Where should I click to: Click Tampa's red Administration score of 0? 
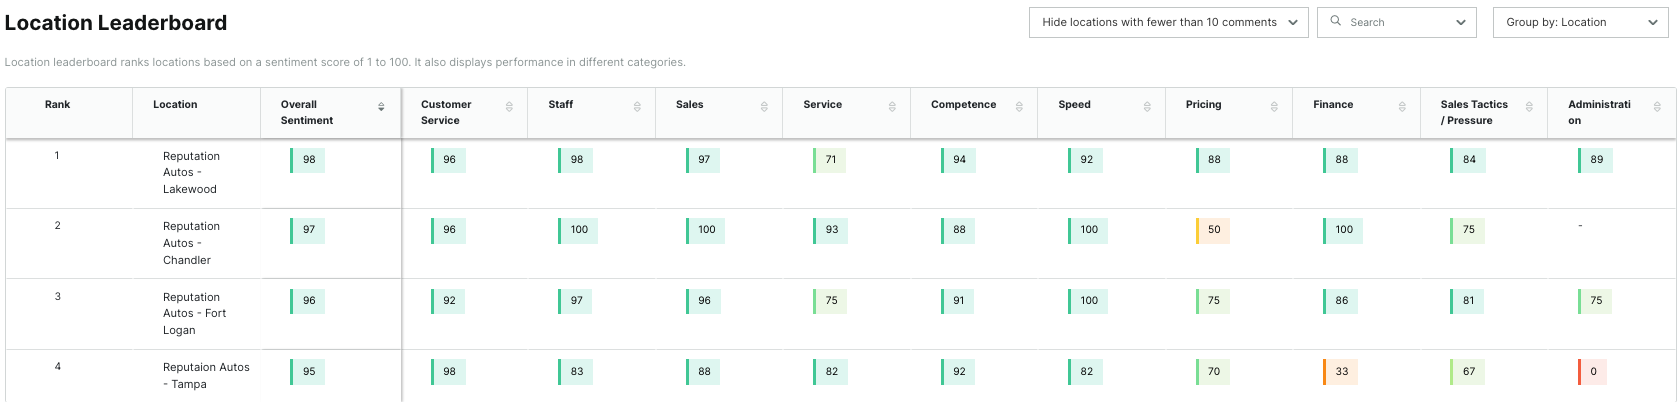point(1593,371)
